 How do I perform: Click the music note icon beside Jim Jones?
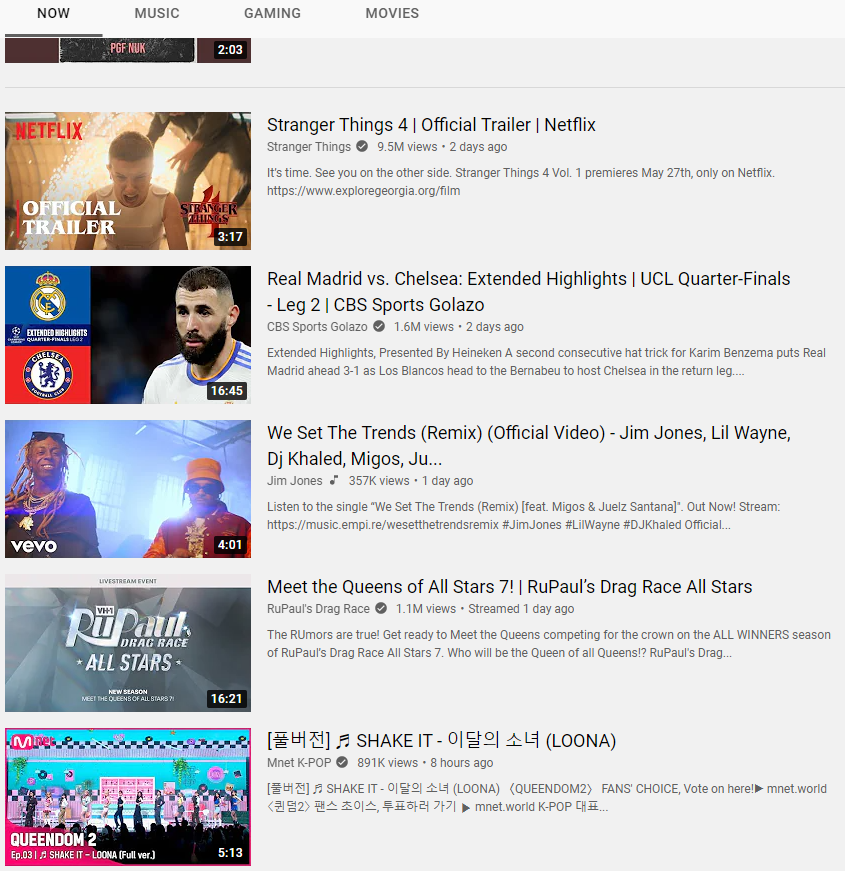pos(334,480)
